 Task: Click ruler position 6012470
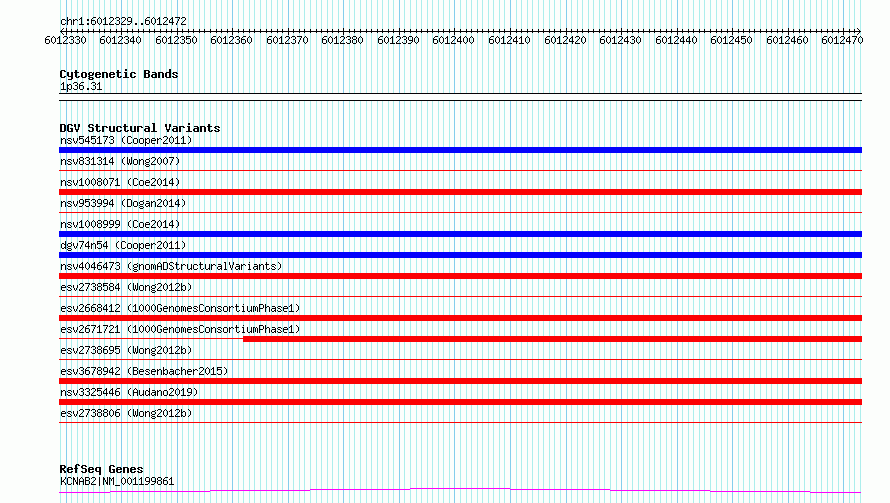click(x=842, y=40)
